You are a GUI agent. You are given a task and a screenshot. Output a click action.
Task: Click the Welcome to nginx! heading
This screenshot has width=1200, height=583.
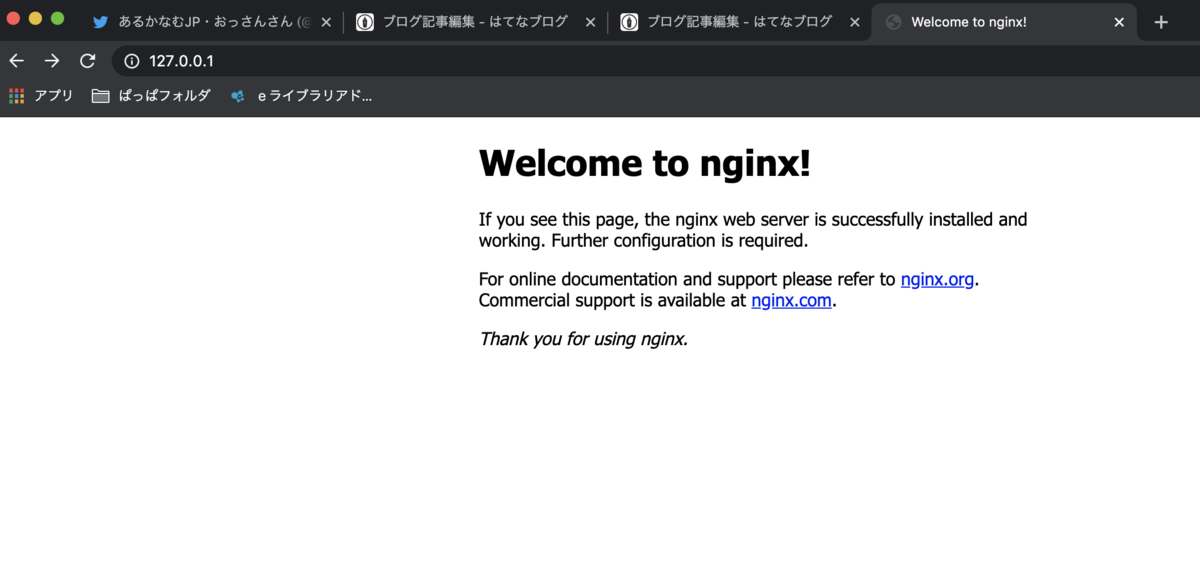[645, 163]
